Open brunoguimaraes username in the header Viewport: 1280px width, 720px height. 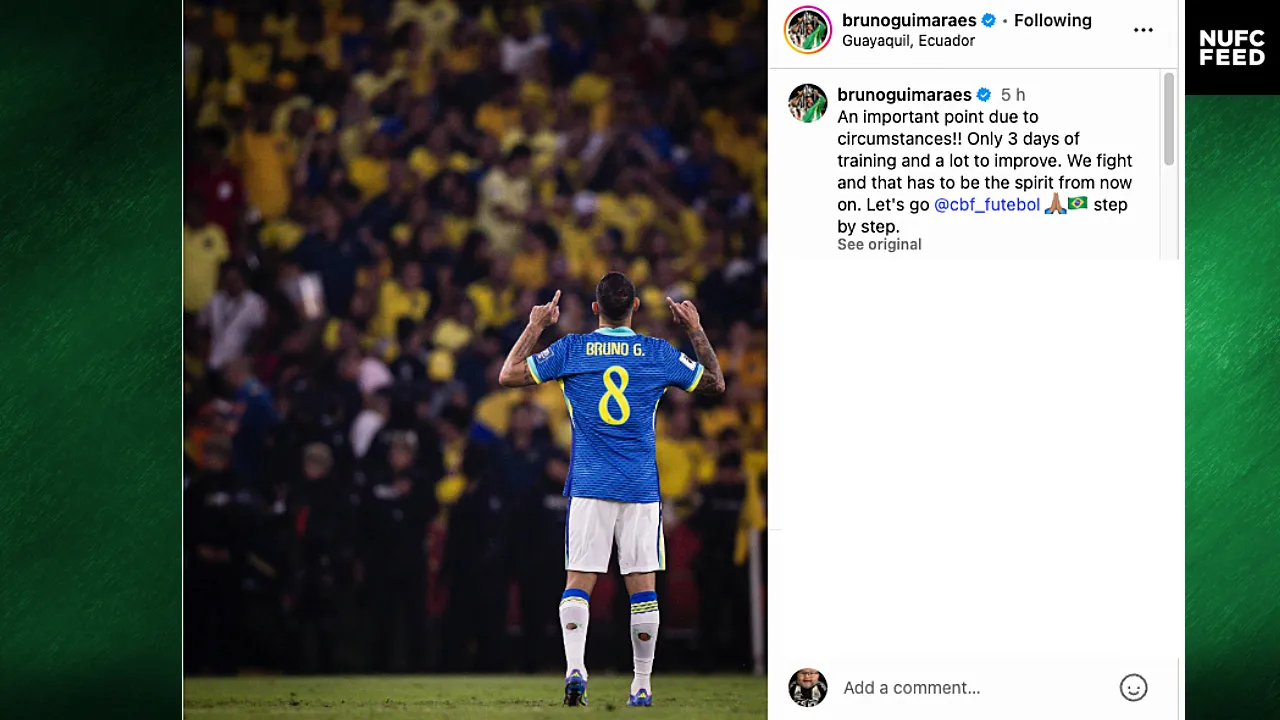909,20
